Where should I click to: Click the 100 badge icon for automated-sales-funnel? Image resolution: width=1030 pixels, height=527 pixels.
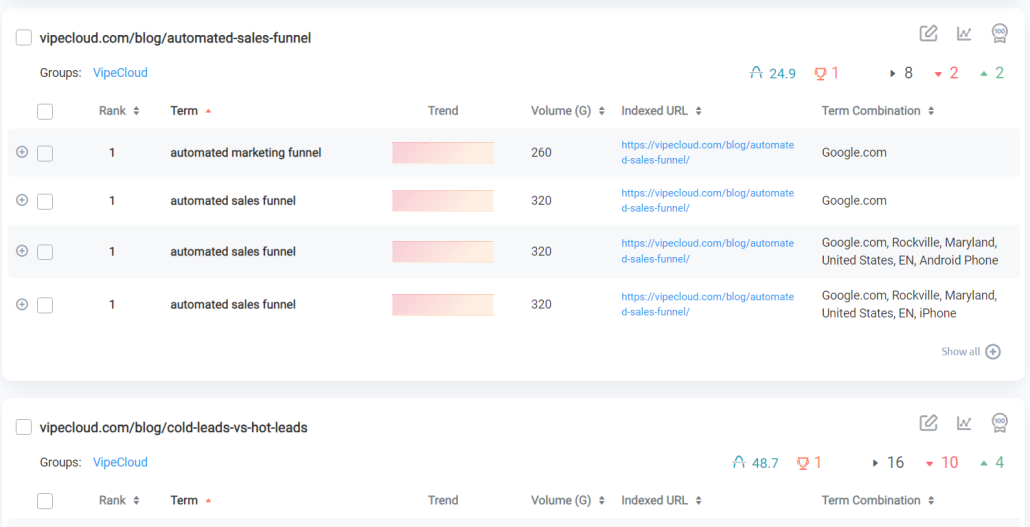point(1000,34)
